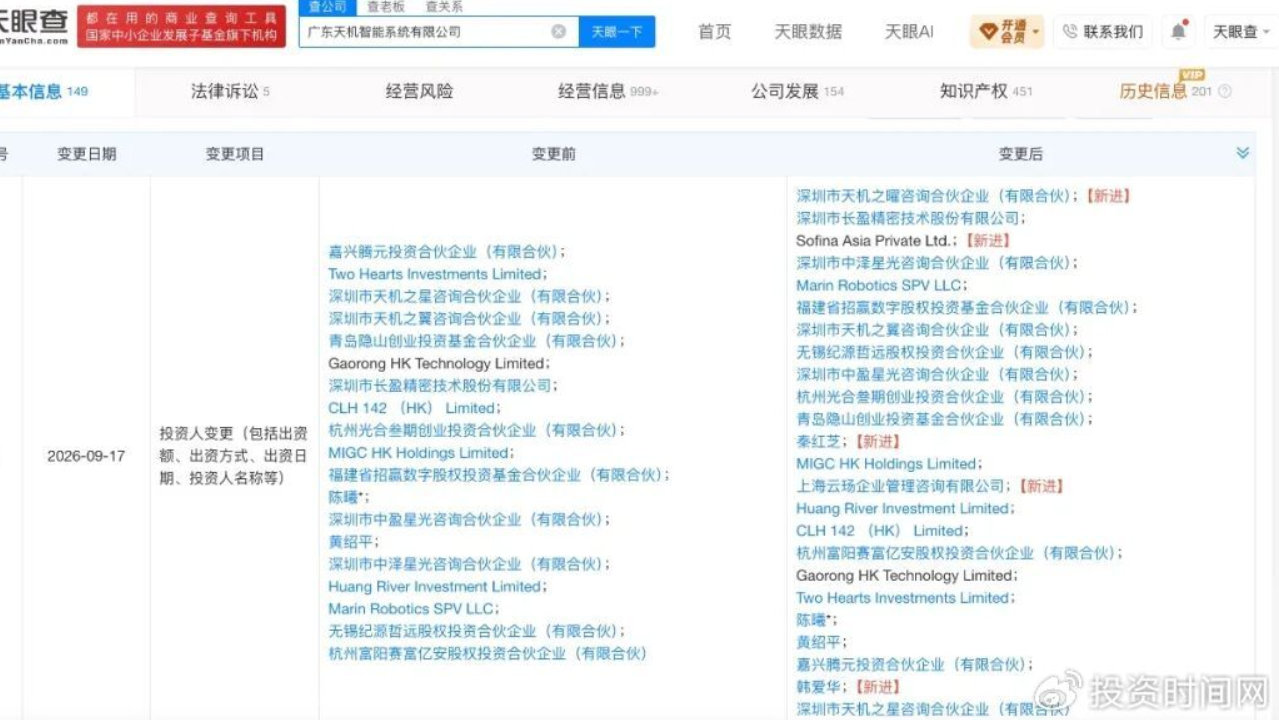This screenshot has height=720, width=1279.
Task: Clear the search box with the X icon
Action: 559,31
